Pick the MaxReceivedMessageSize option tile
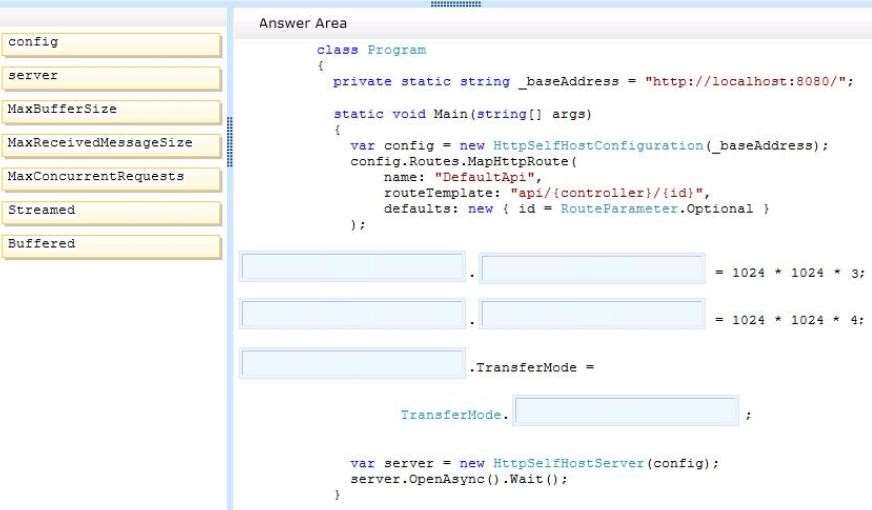The height and width of the screenshot is (510, 872). [111, 146]
